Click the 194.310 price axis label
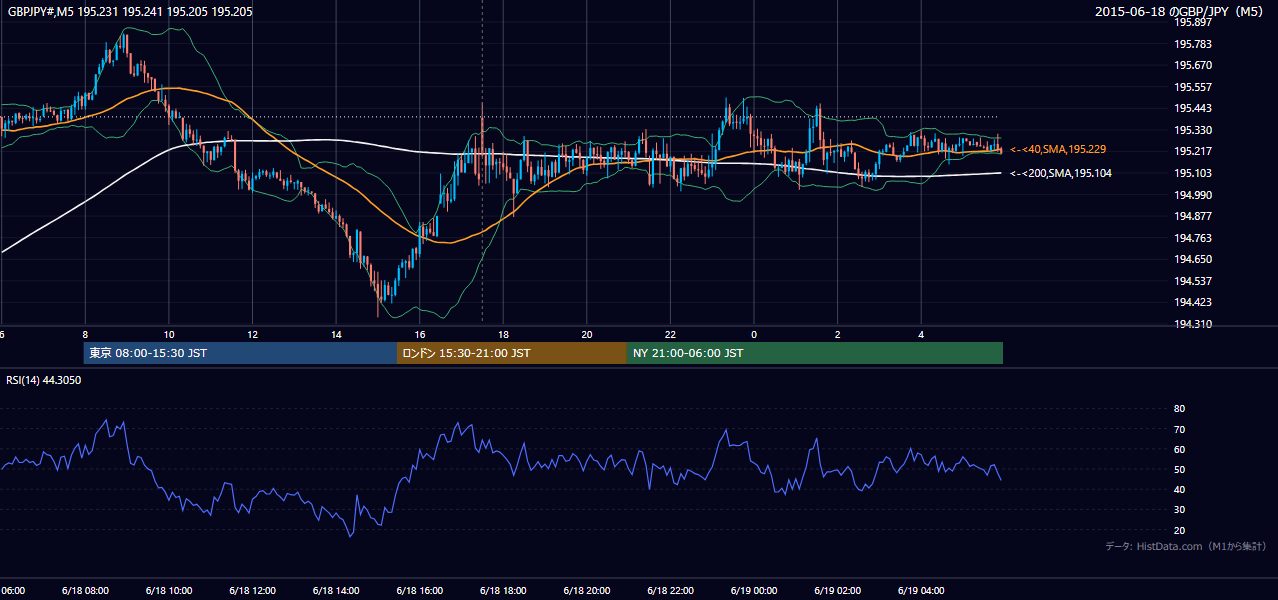The image size is (1278, 600). (1191, 324)
